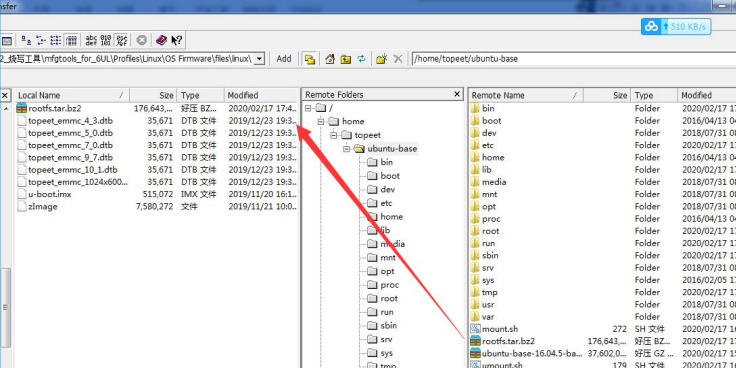Collapse the topeet tree node
The width and height of the screenshot is (736, 368).
334,135
